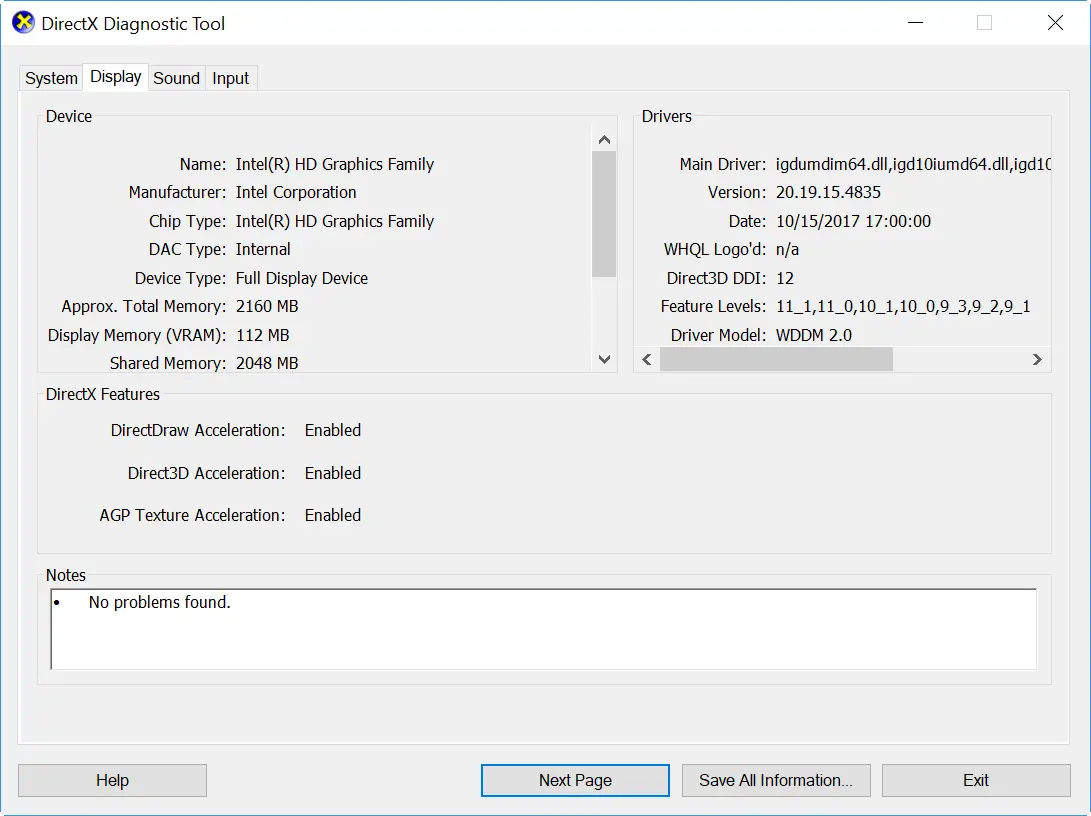
Task: Click the Device panel scroll-down arrow
Action: click(604, 359)
